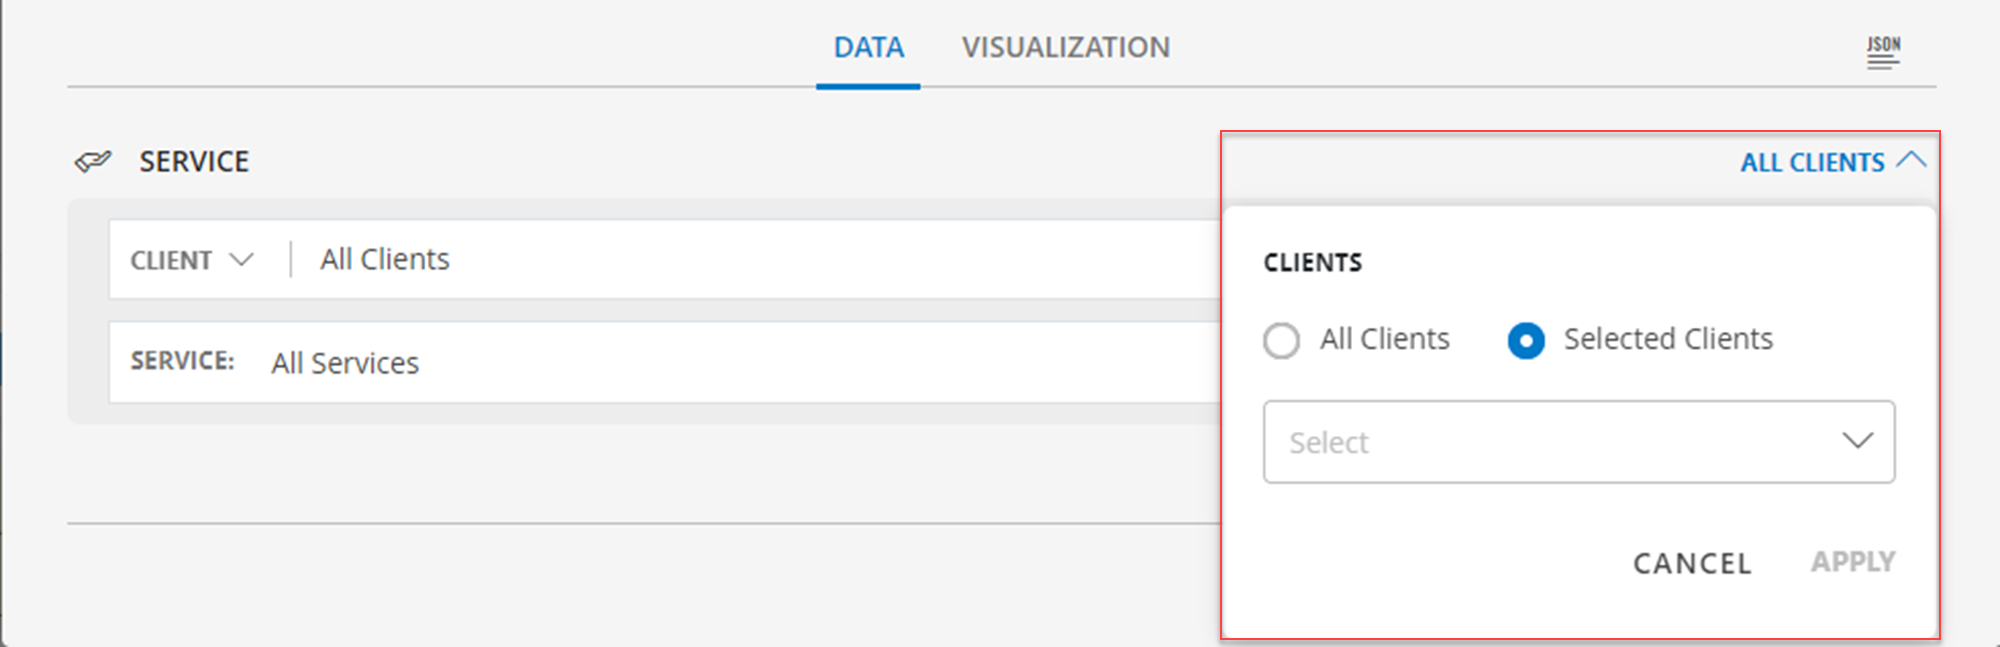Click the SERVICE section label
Screen dimensions: 2000x647
(193, 161)
